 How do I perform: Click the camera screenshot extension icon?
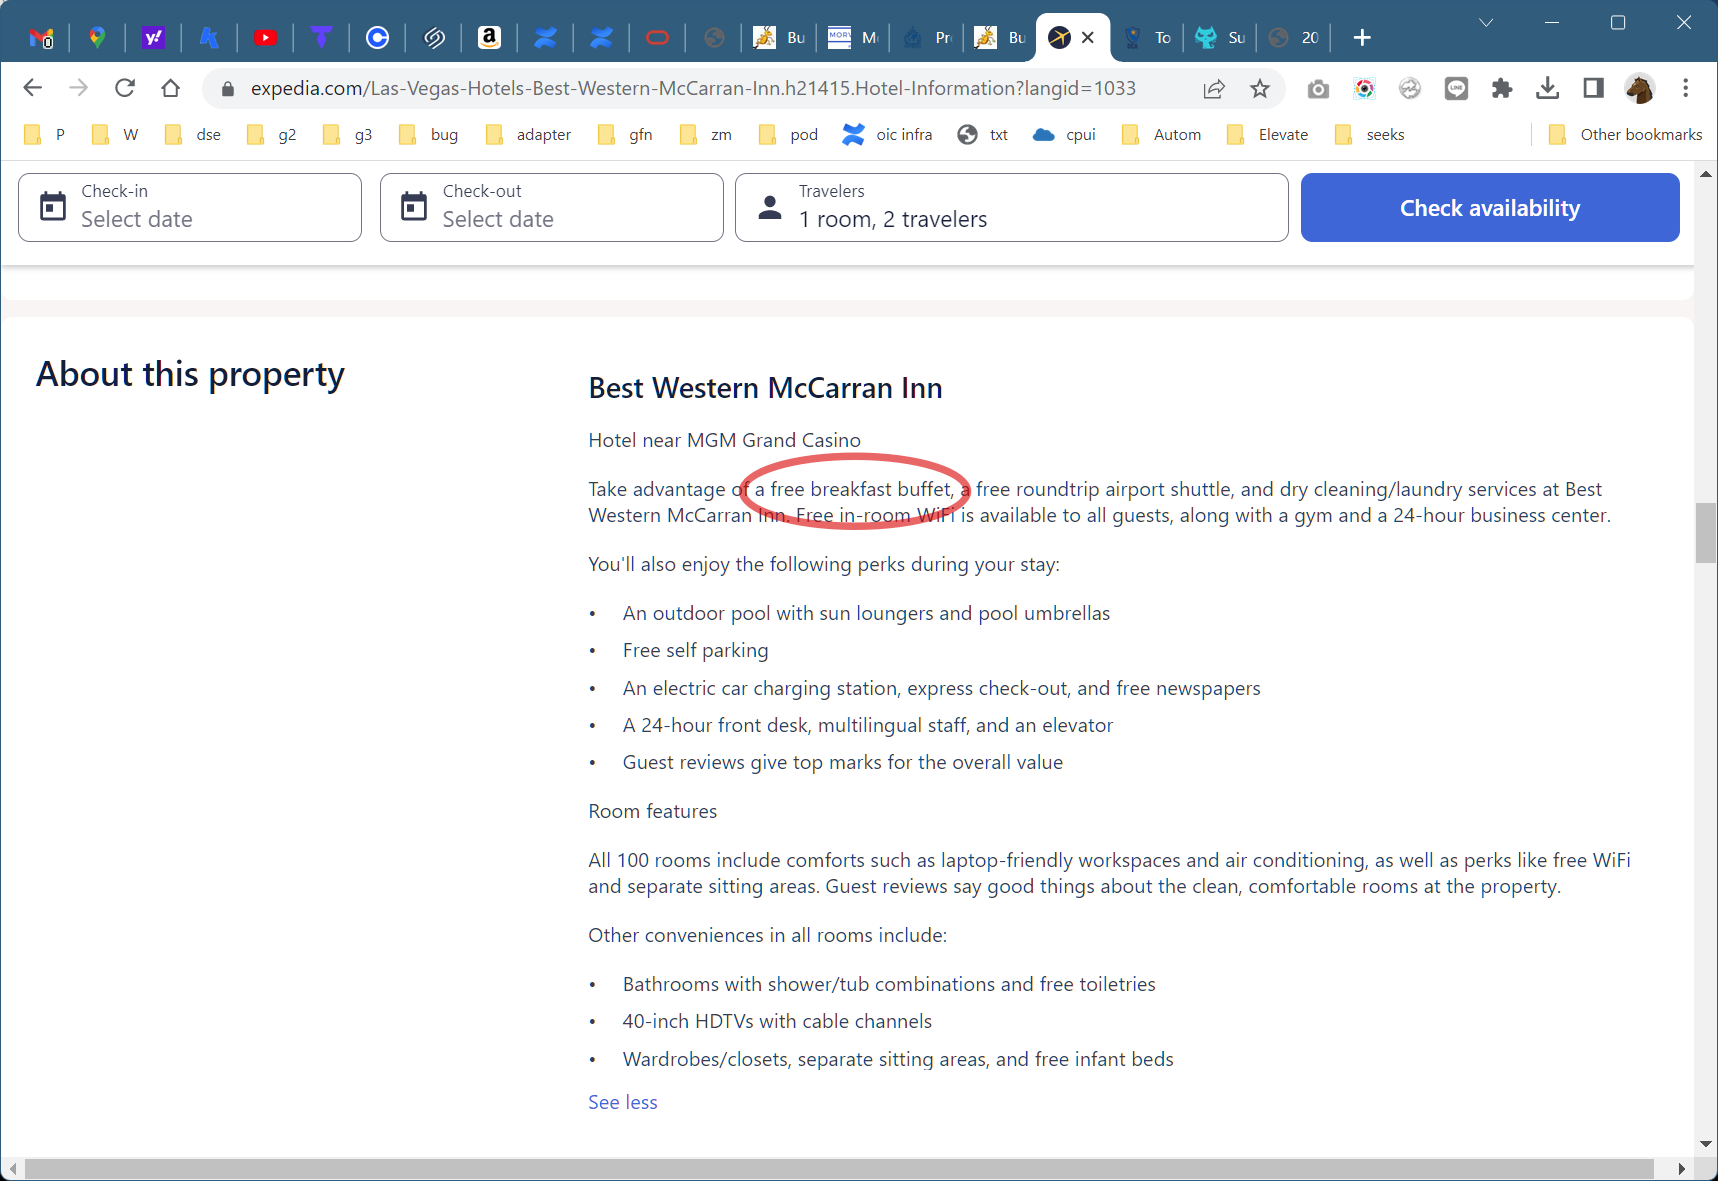tap(1318, 89)
